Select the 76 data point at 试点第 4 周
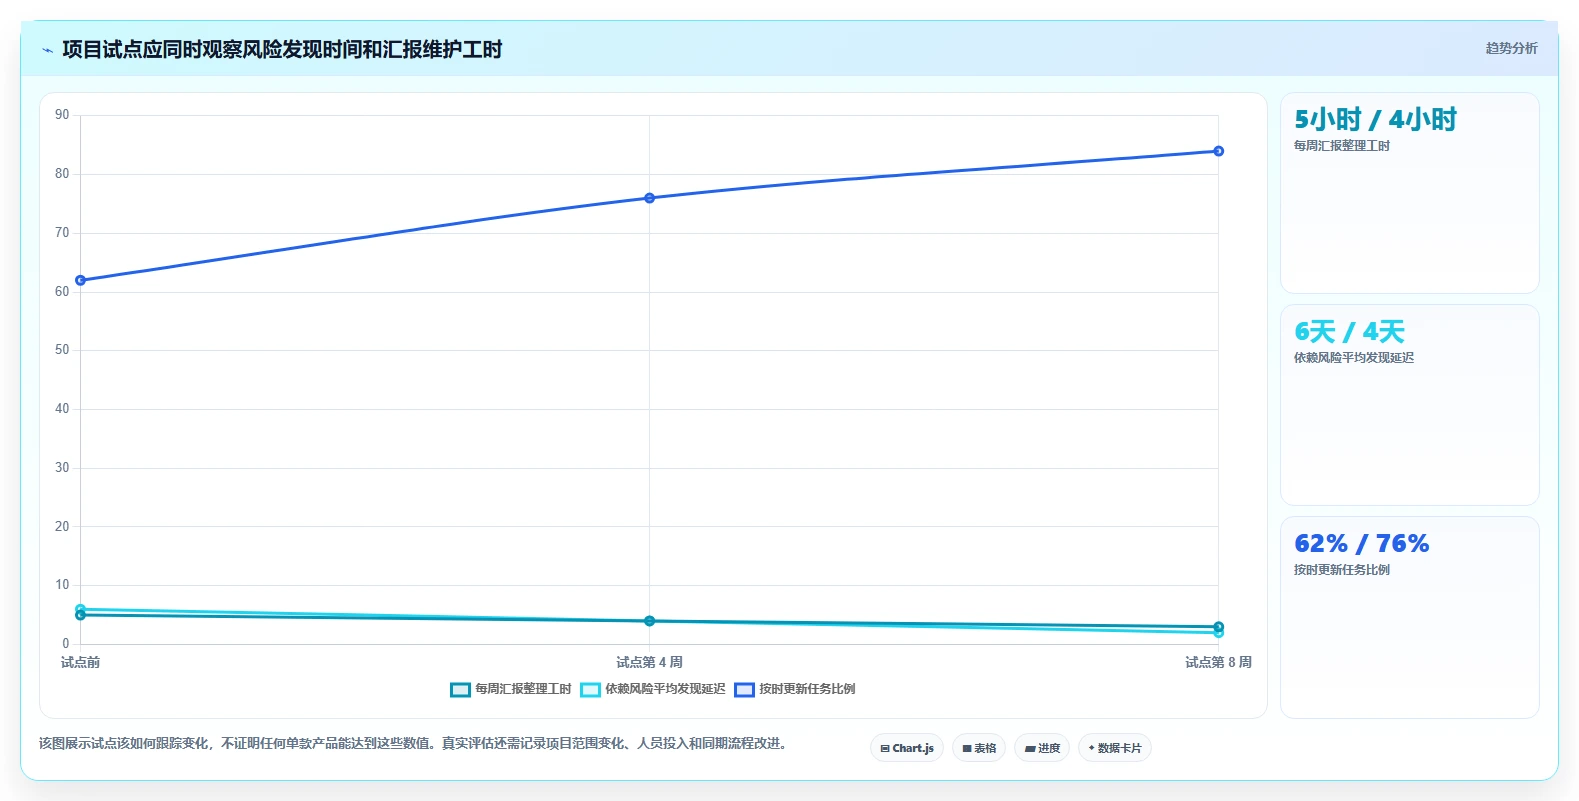This screenshot has width=1579, height=801. click(x=649, y=198)
